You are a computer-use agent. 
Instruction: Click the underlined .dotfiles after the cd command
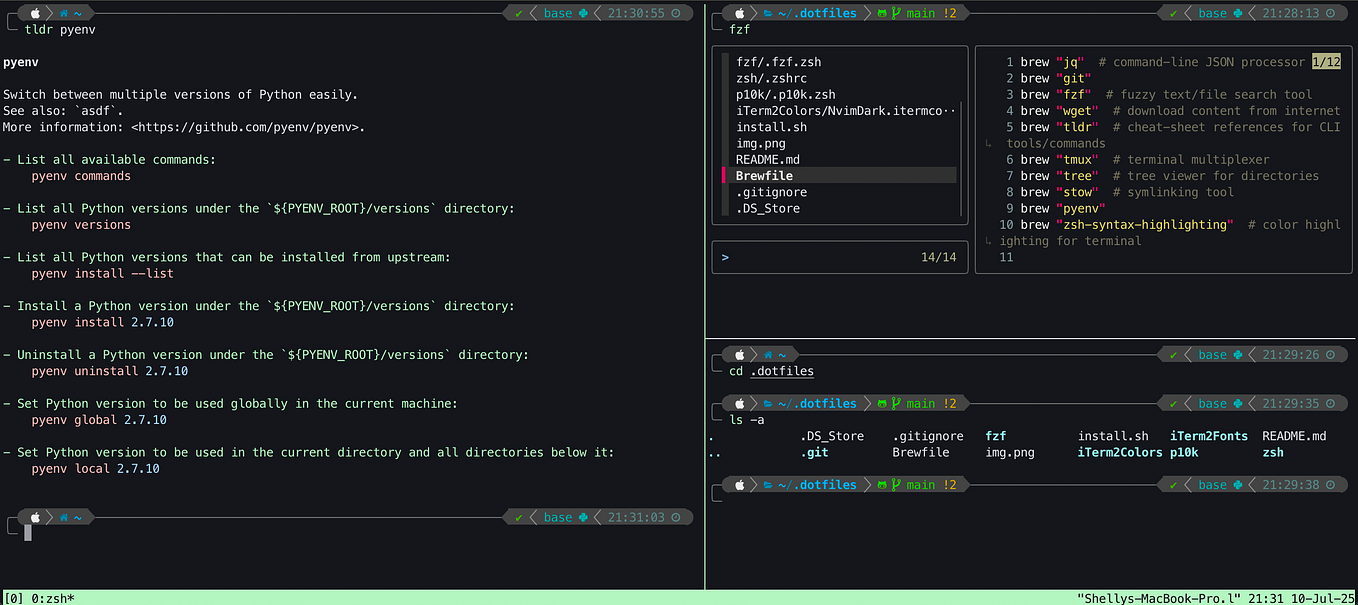(x=782, y=371)
